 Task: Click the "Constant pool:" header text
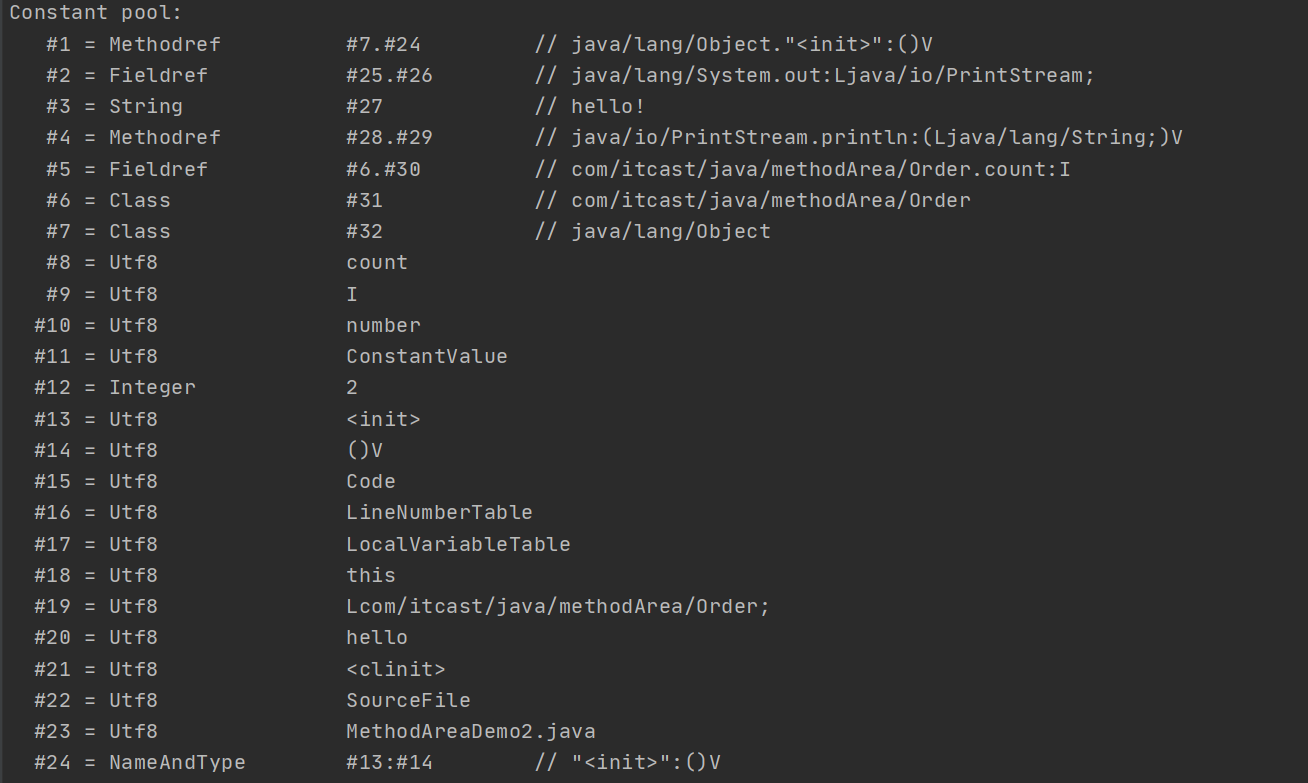coord(96,13)
